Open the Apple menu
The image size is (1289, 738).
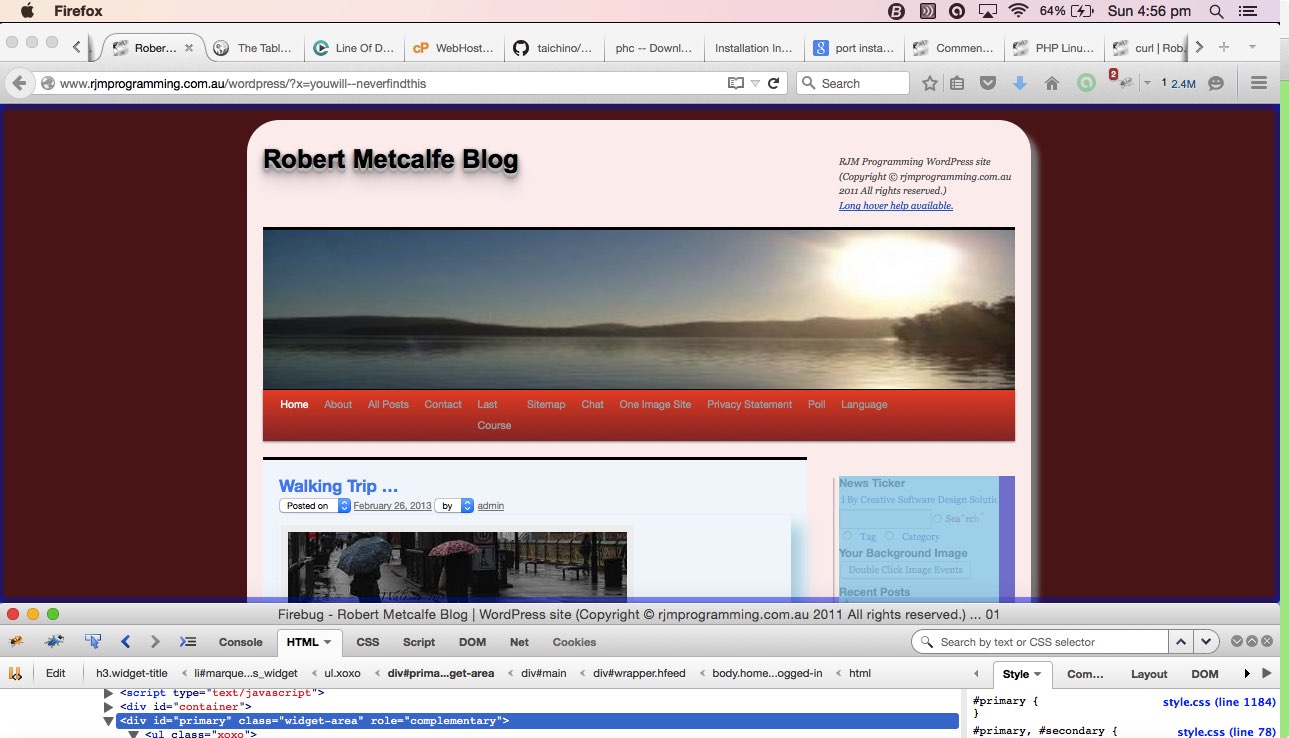point(27,11)
